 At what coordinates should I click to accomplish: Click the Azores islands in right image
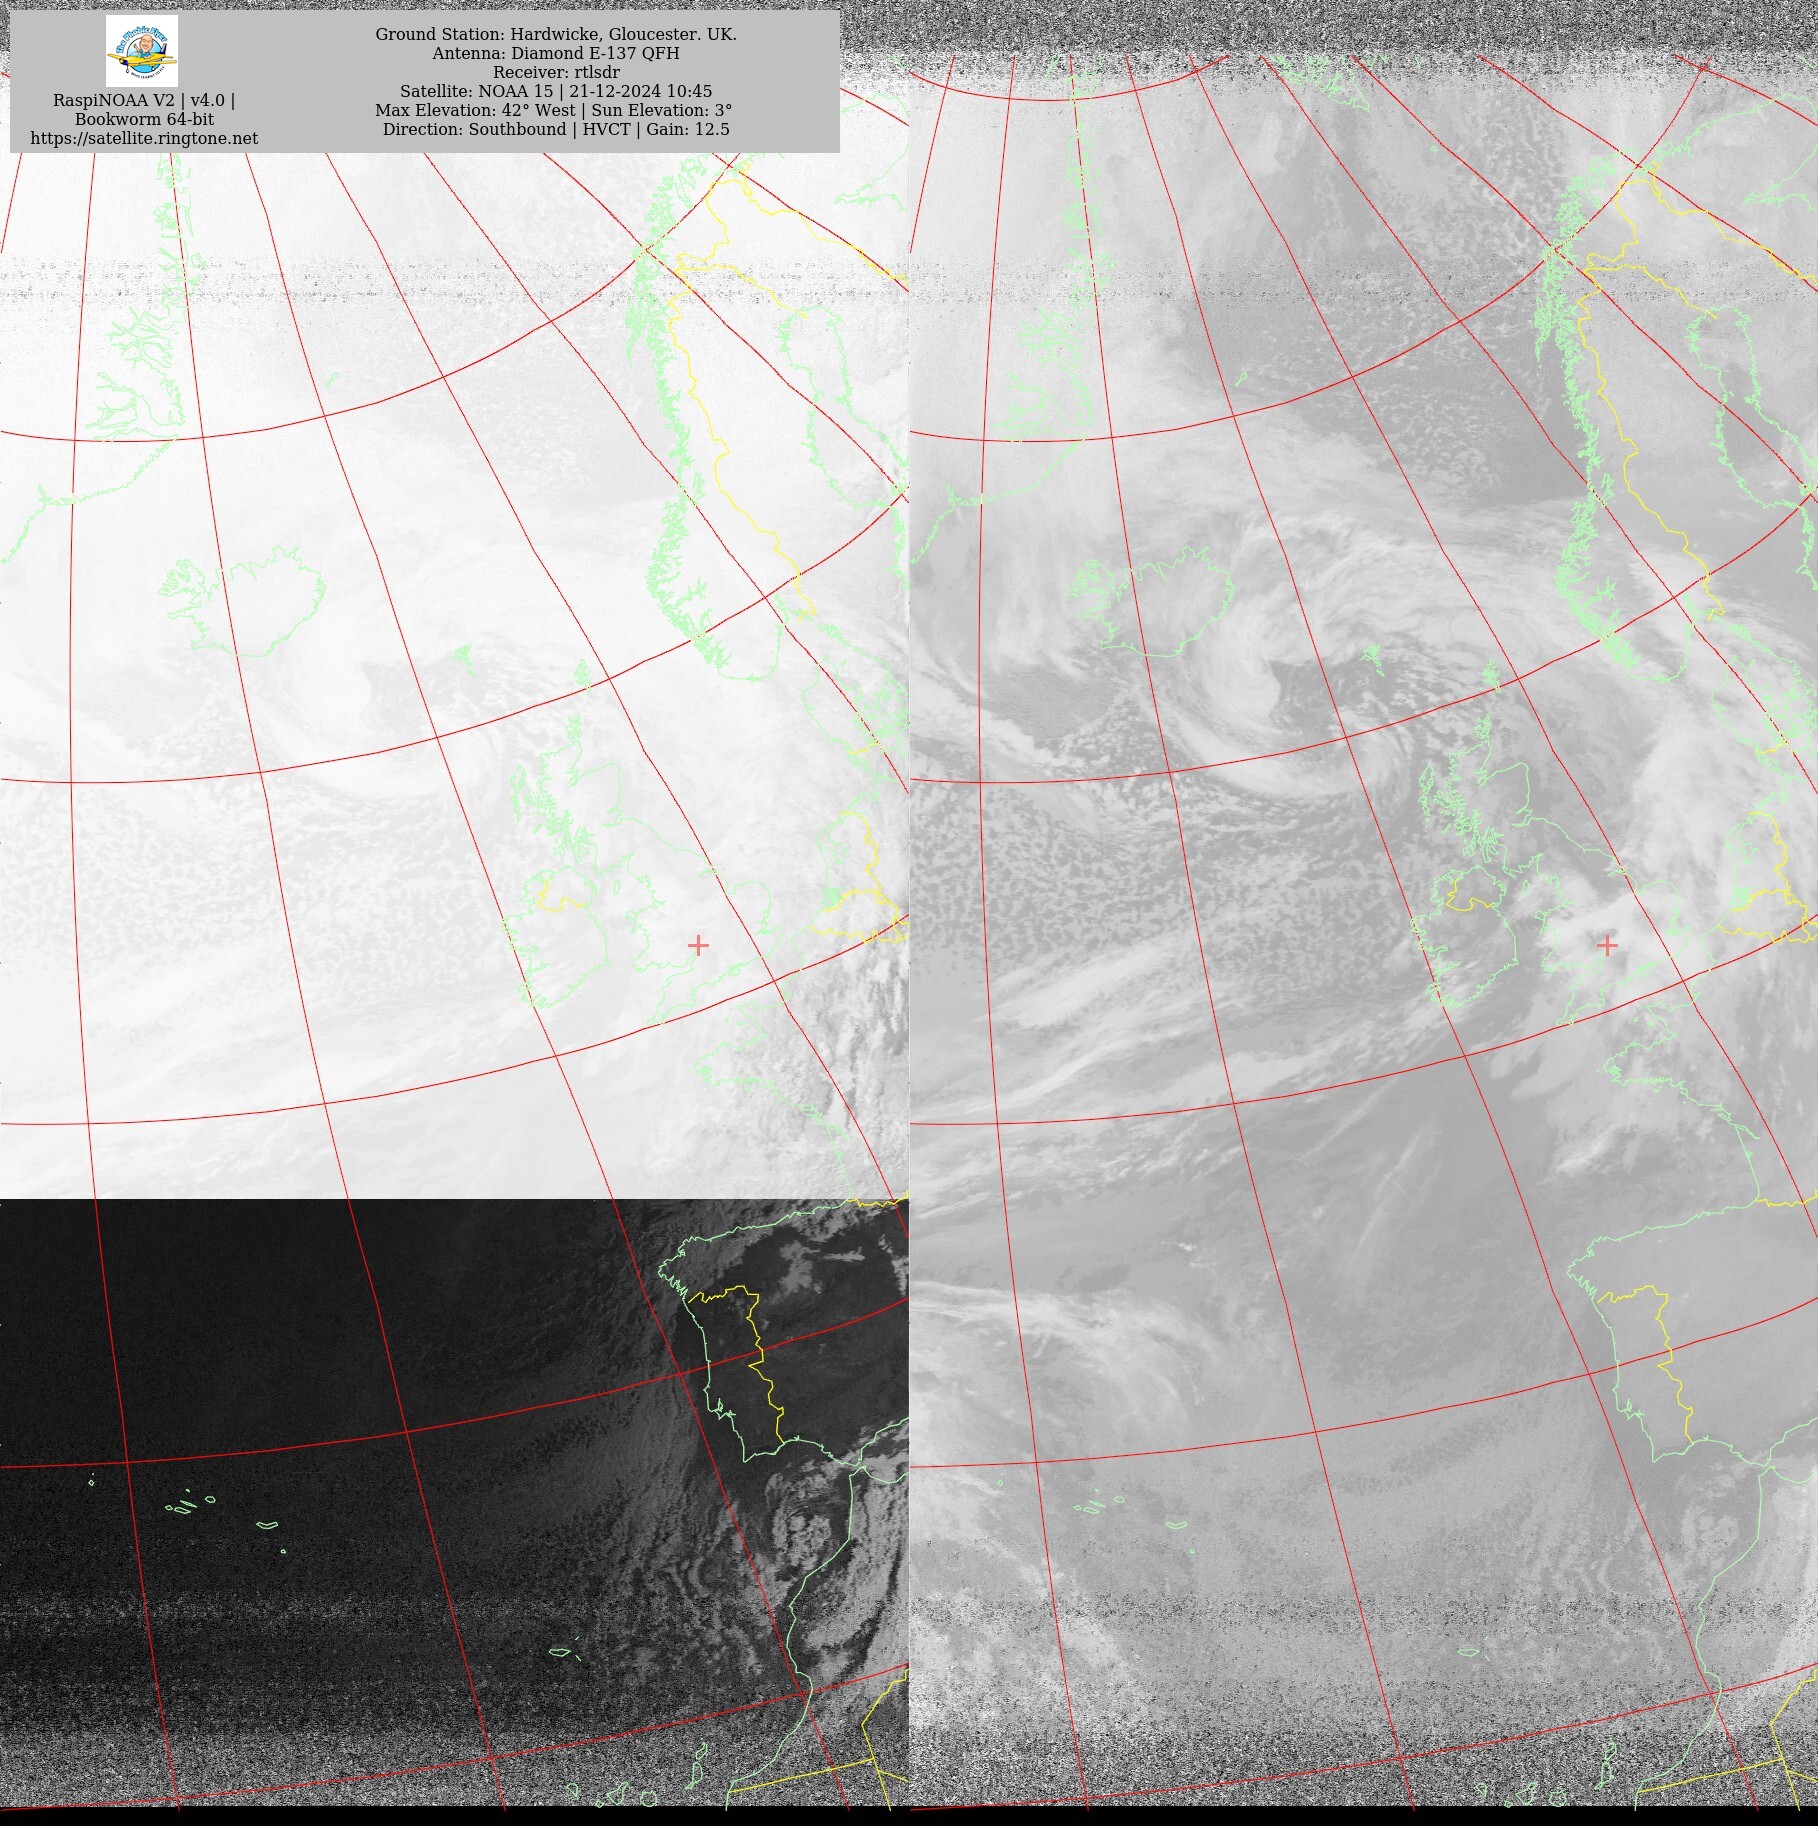coord(1092,1507)
